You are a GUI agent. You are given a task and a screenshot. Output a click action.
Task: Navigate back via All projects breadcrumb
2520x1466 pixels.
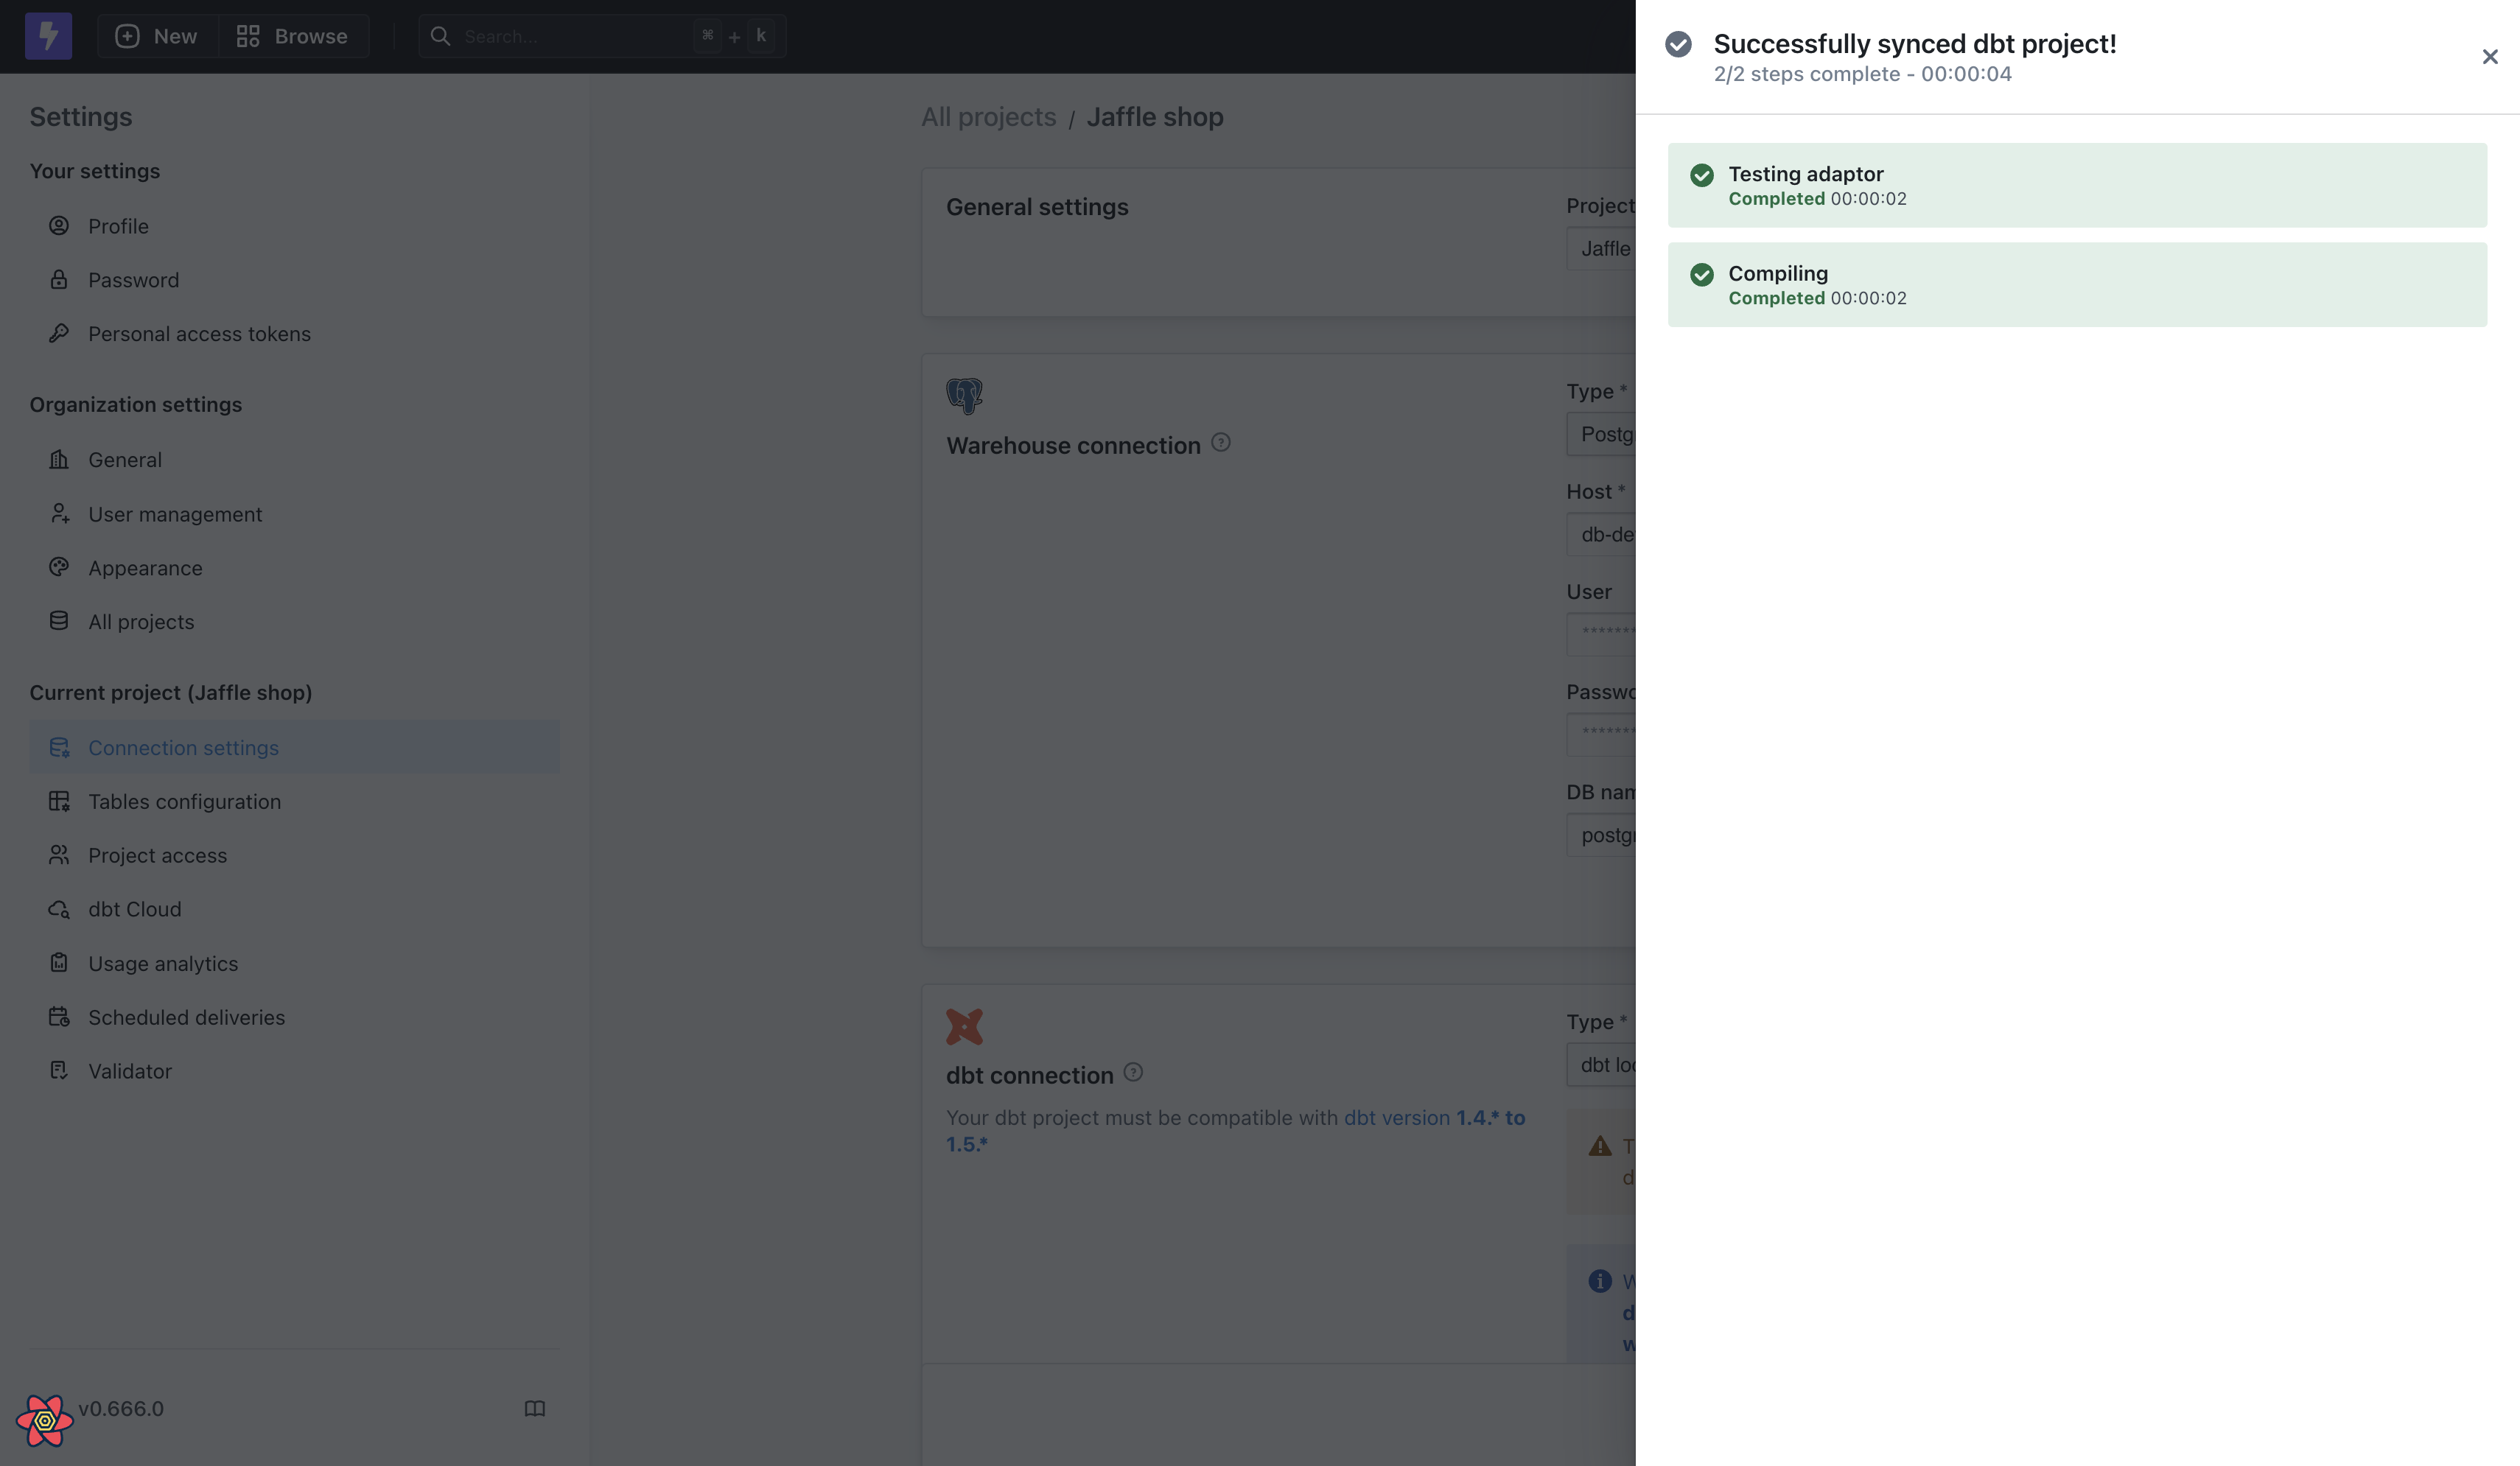coord(988,116)
